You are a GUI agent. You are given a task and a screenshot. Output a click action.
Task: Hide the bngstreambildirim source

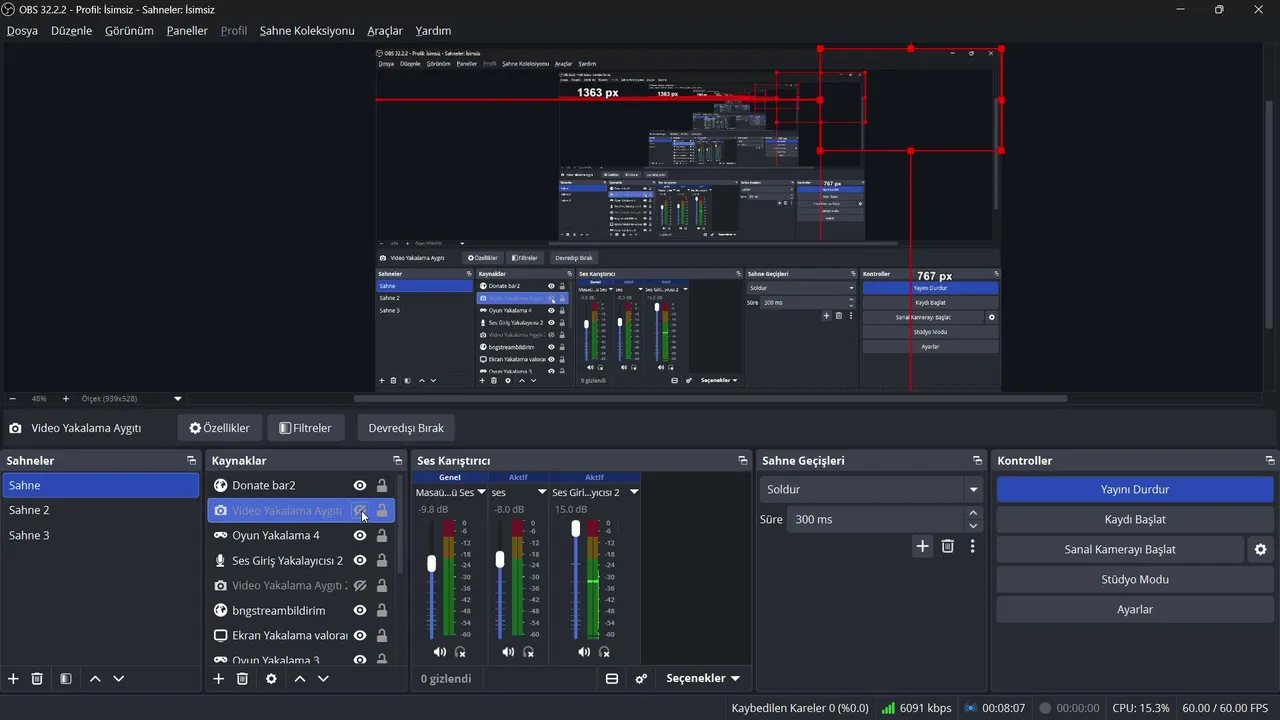tap(360, 610)
